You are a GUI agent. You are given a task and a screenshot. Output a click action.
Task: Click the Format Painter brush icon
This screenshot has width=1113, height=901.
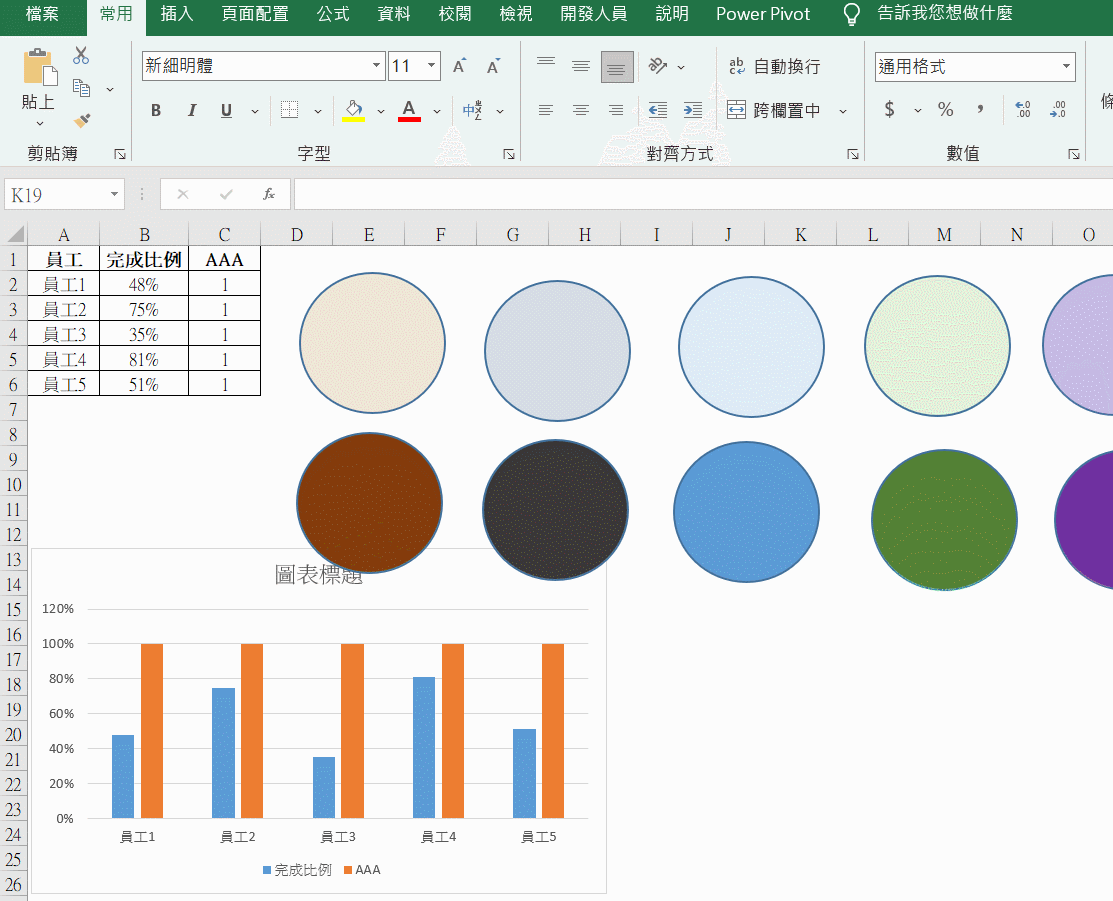coord(82,121)
